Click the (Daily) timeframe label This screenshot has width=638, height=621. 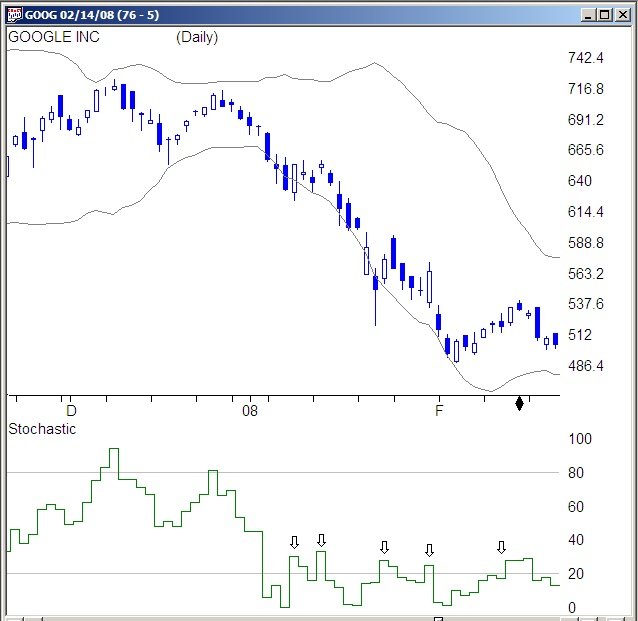pos(196,37)
